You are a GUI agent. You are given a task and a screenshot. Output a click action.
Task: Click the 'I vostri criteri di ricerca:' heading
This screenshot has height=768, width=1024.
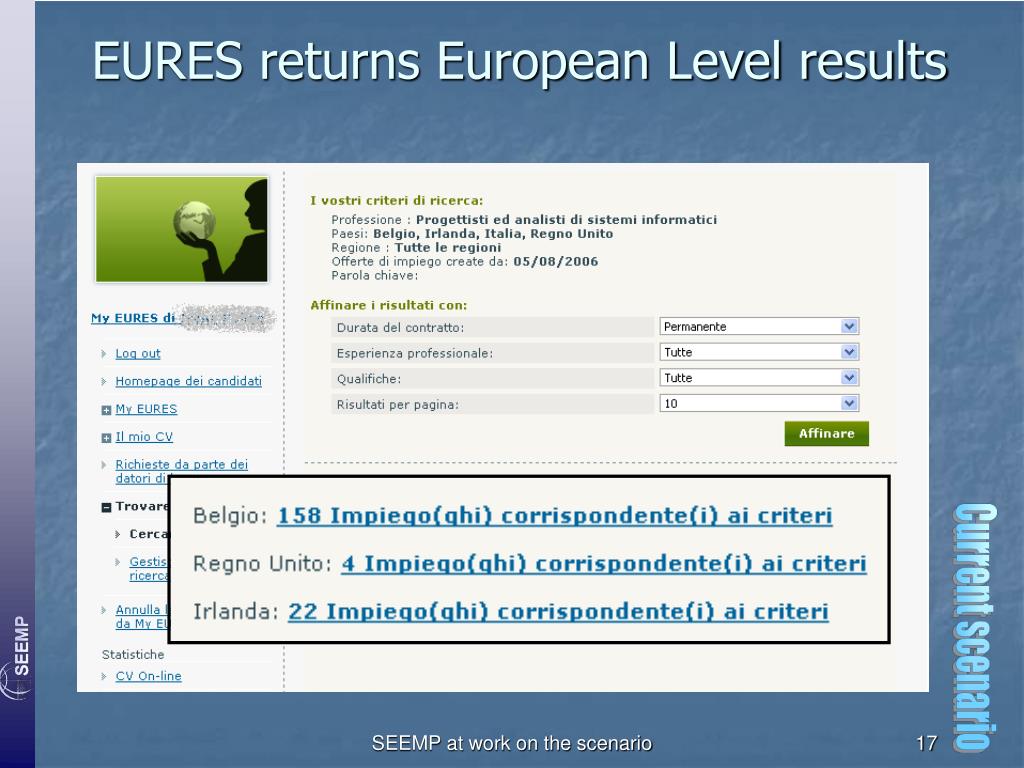click(x=396, y=200)
